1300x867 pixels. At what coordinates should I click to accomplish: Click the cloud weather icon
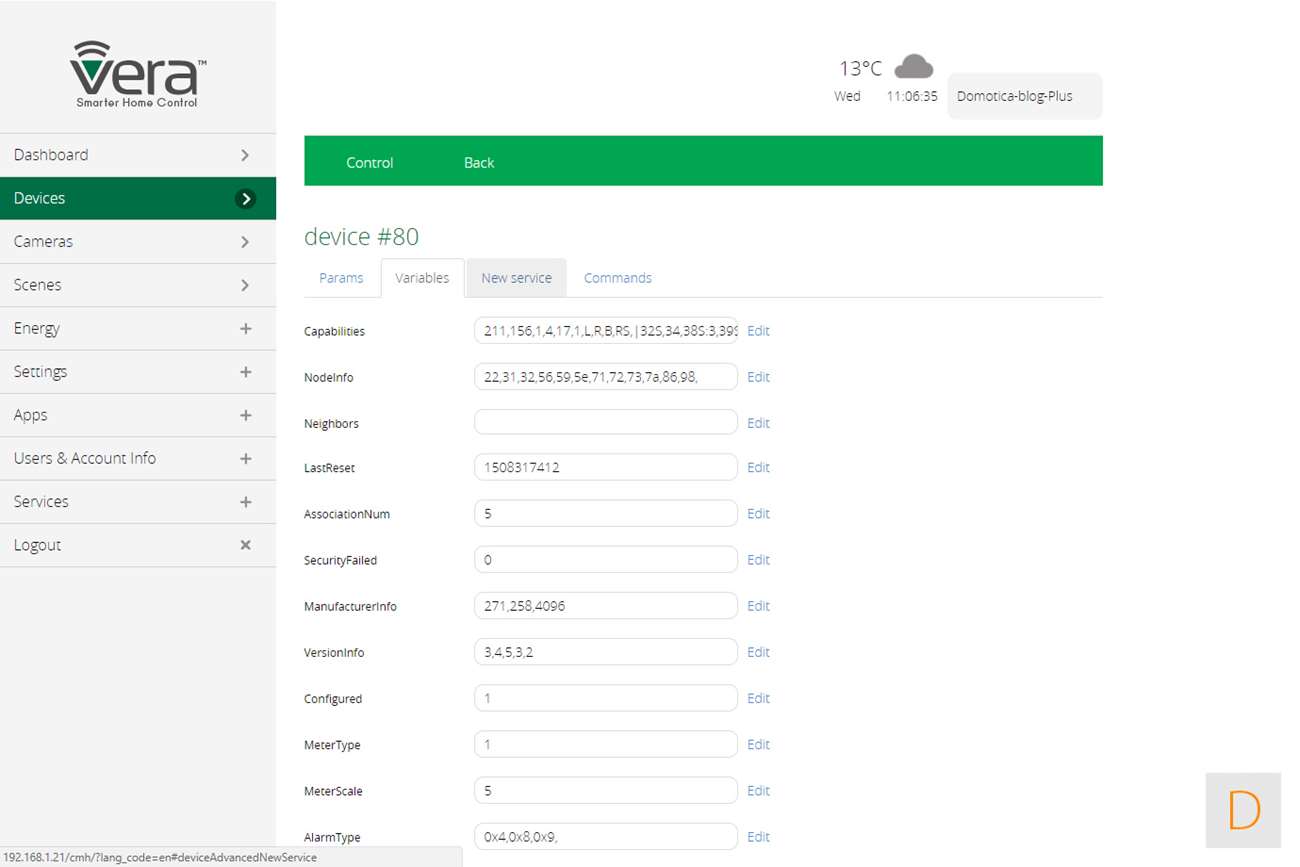[x=913, y=67]
